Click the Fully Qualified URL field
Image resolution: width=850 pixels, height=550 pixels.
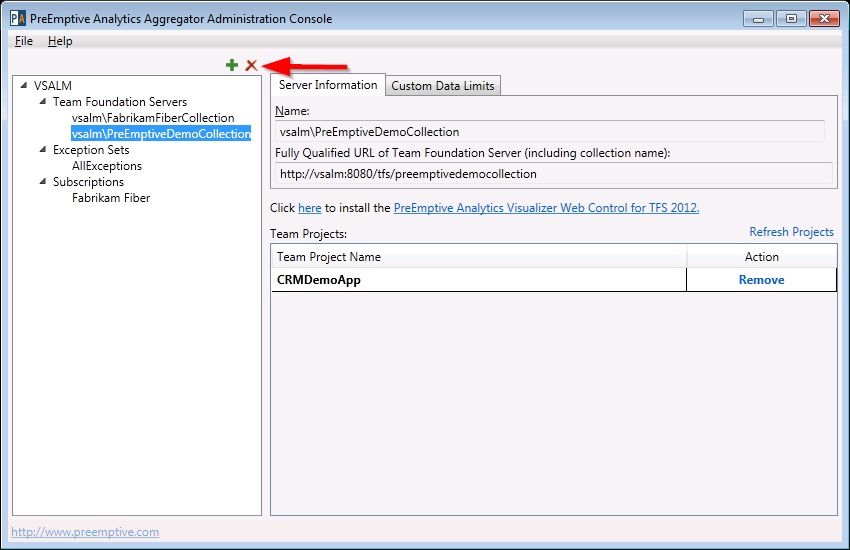coord(553,174)
